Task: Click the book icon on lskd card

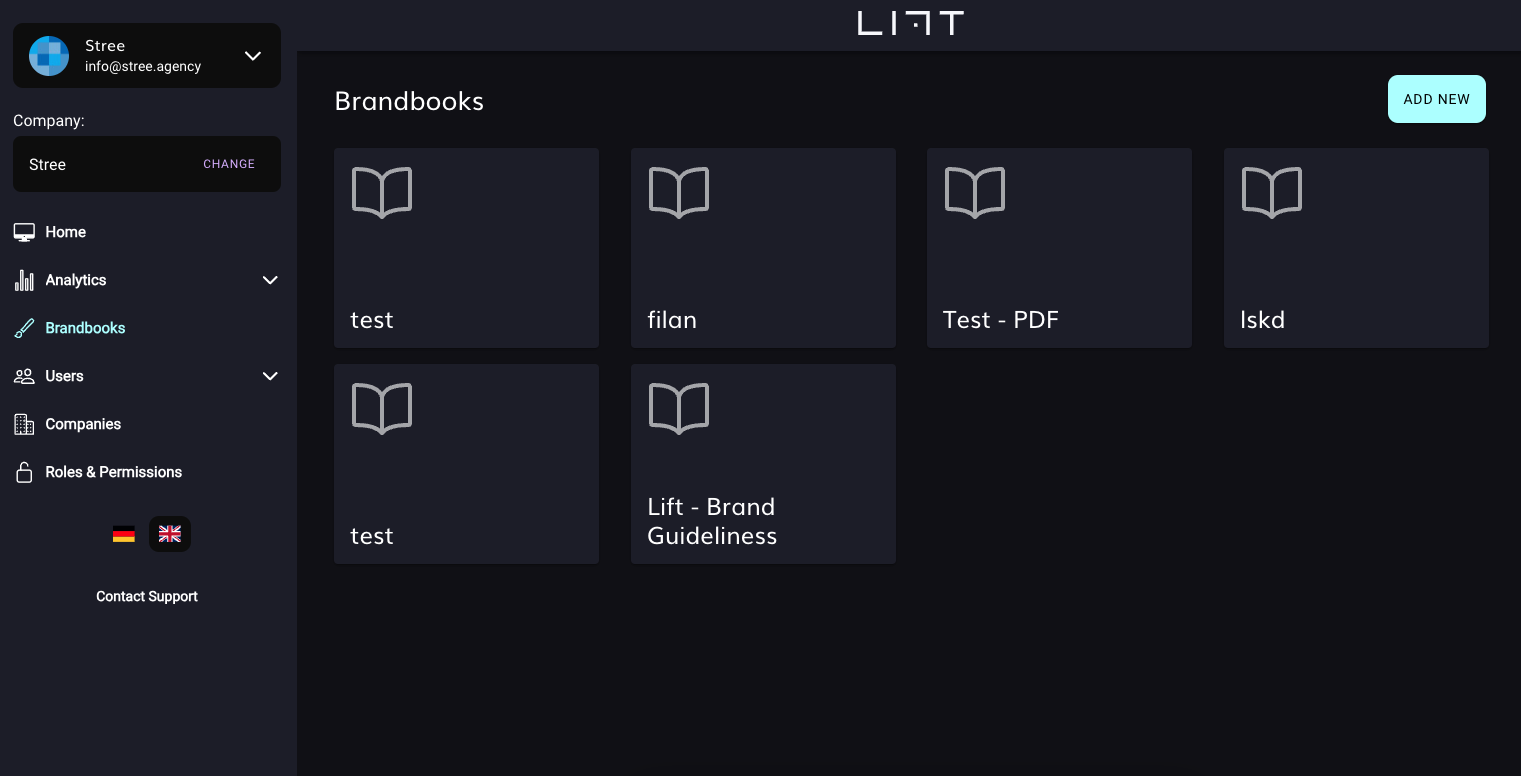Action: (x=1272, y=192)
